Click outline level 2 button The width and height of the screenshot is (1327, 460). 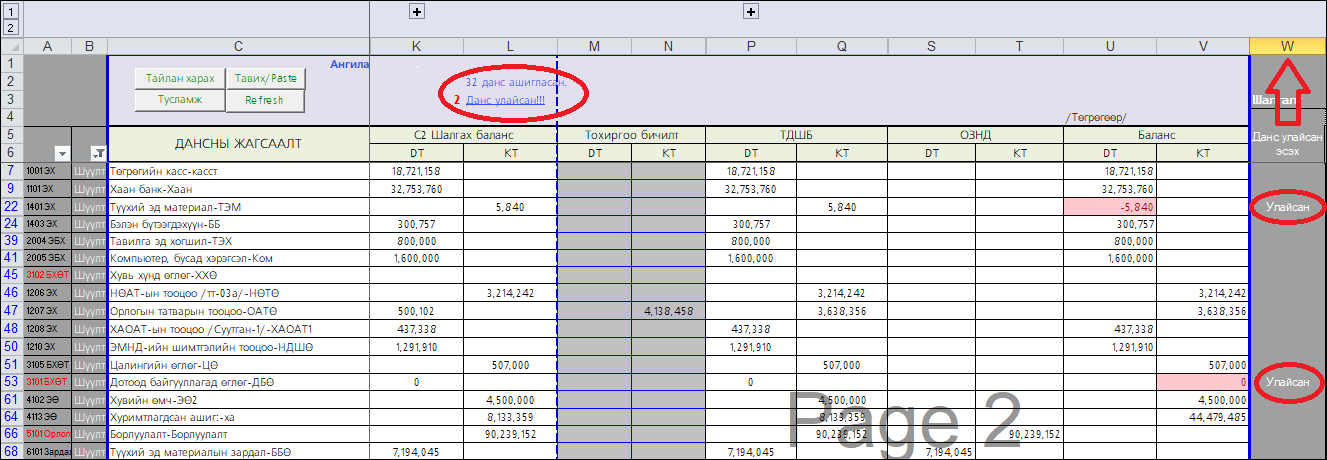click(x=11, y=27)
